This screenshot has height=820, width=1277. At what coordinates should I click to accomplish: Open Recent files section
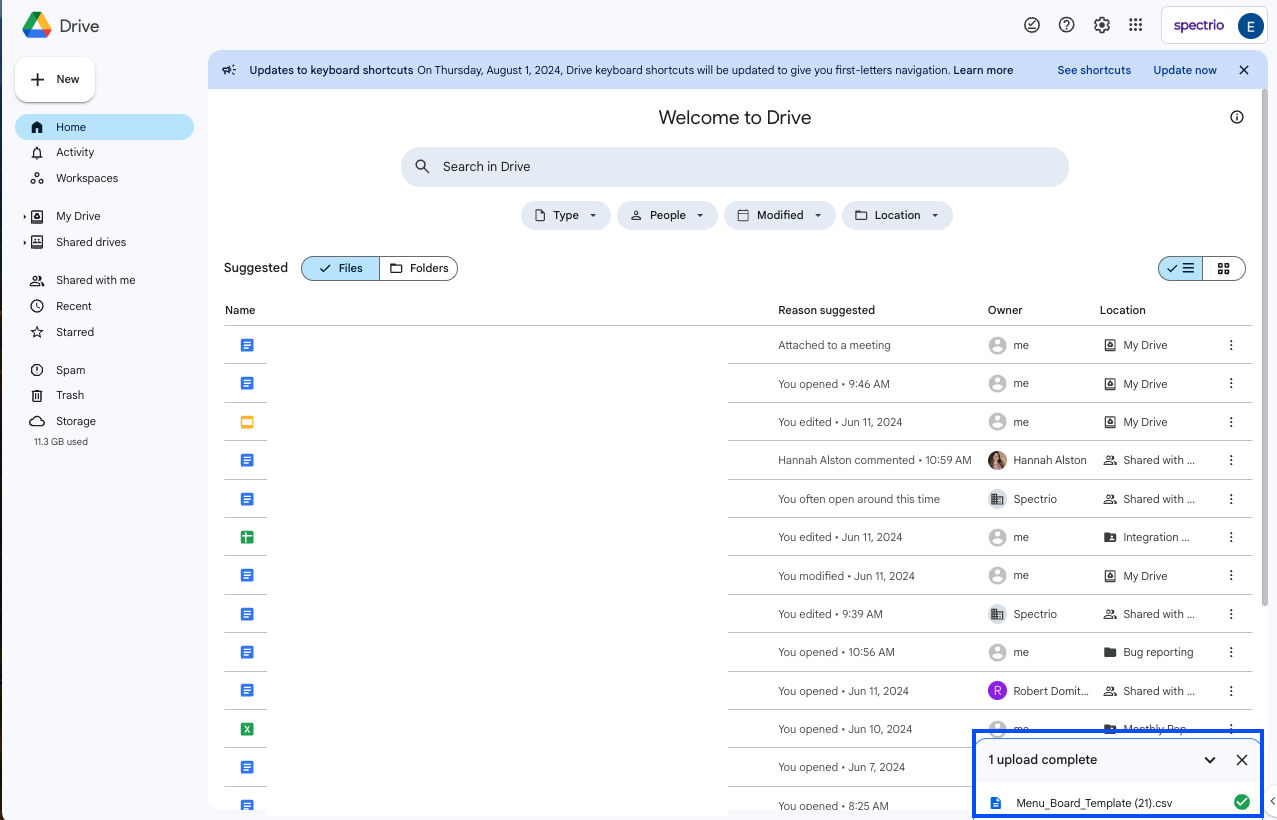pos(71,305)
